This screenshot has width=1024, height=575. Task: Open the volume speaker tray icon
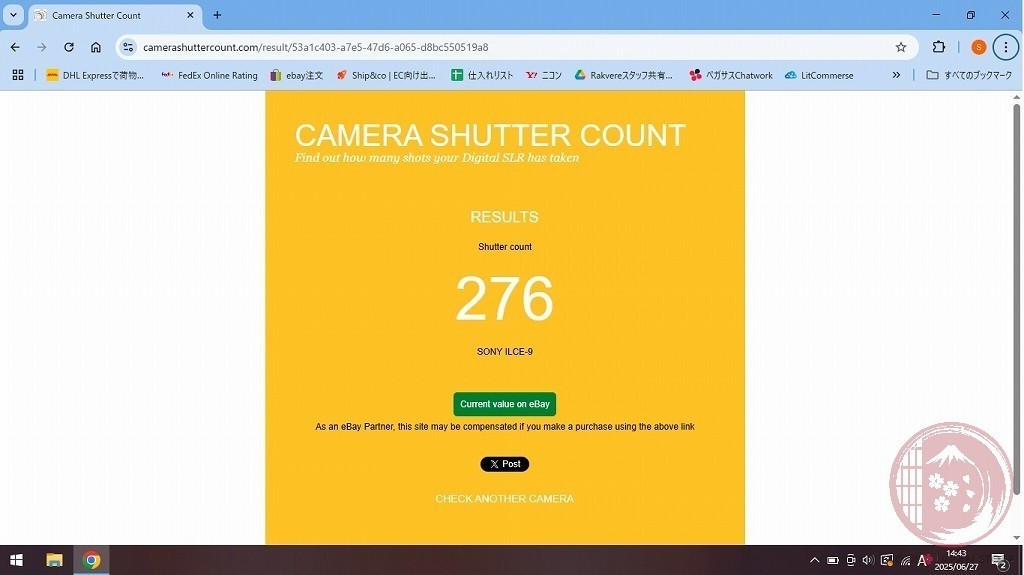[868, 560]
